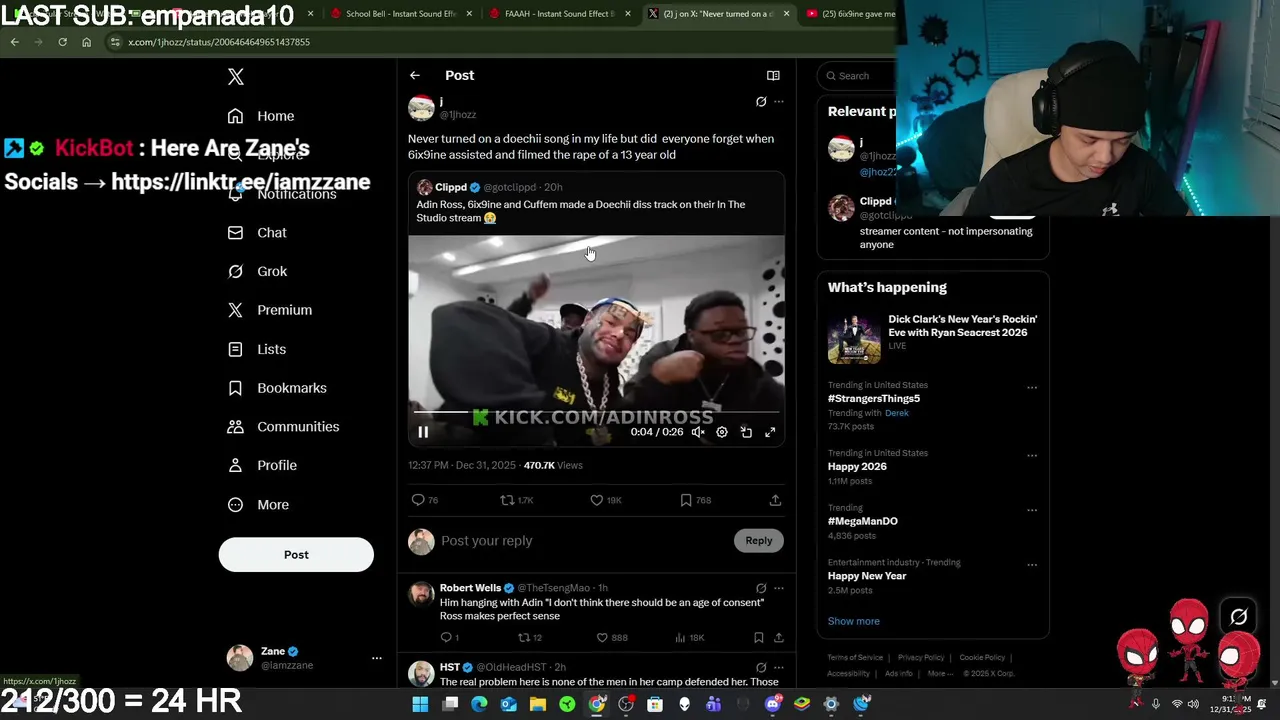
Task: Click the Post your reply field
Action: pyautogui.click(x=585, y=541)
